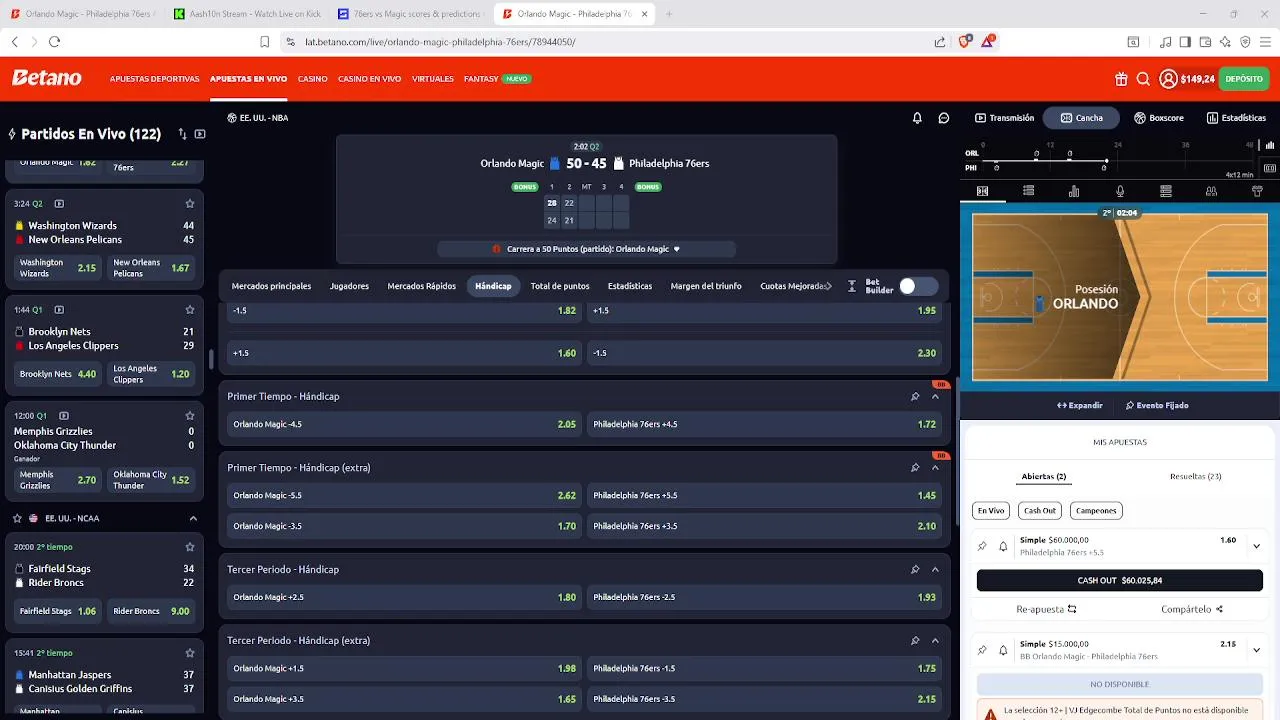Select the standings table icon in tracker toolbar
The image size is (1280, 720).
coord(1166,191)
